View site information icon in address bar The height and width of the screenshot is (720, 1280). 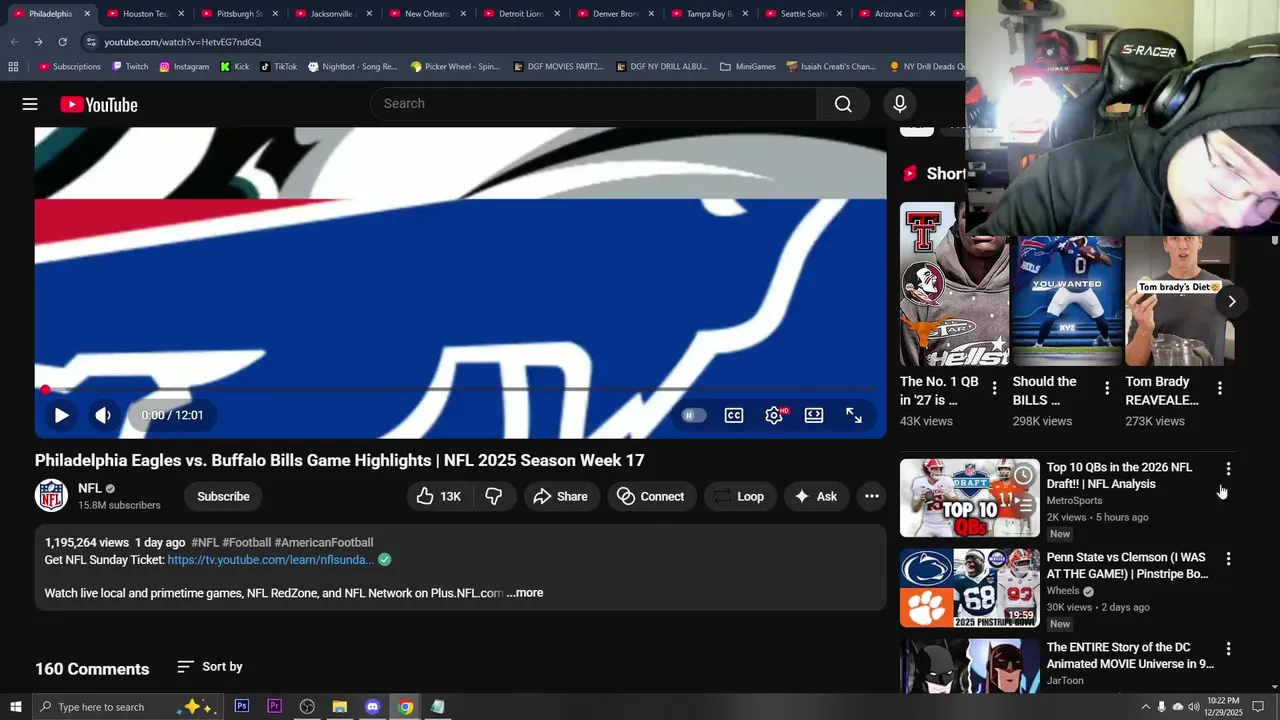pyautogui.click(x=91, y=42)
